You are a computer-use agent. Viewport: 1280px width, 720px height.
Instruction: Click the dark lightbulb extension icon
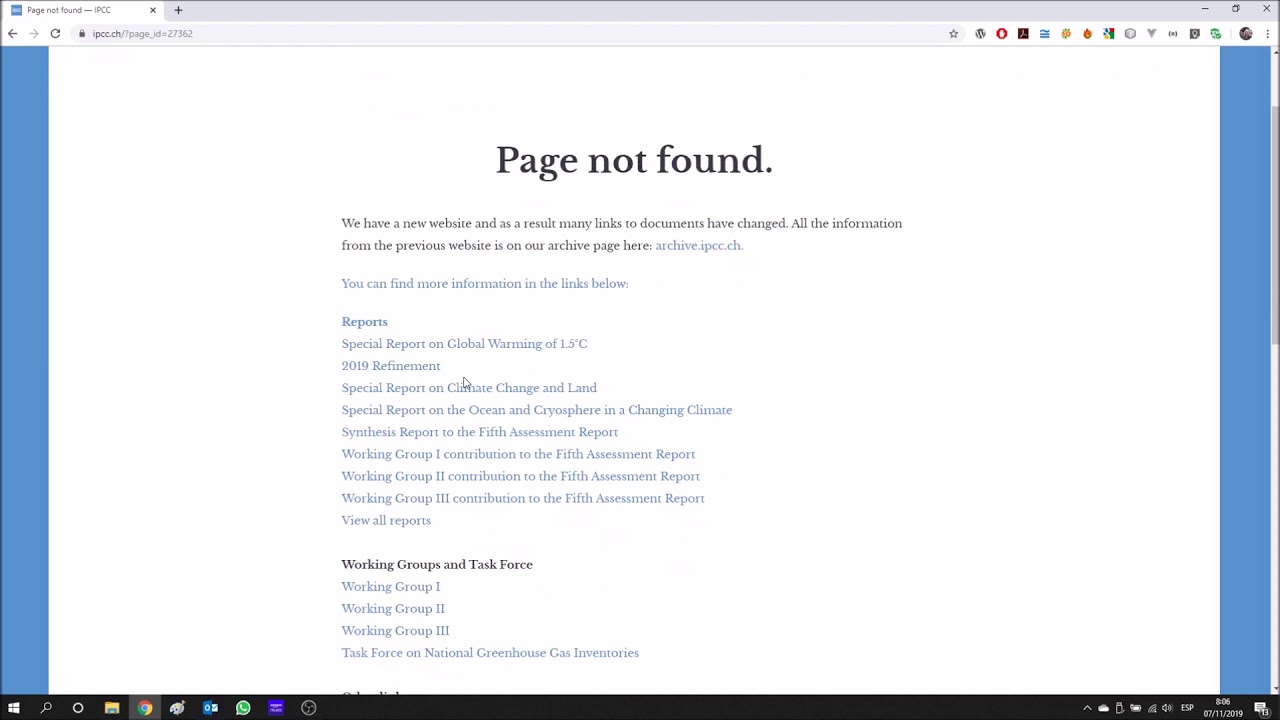pos(1194,34)
